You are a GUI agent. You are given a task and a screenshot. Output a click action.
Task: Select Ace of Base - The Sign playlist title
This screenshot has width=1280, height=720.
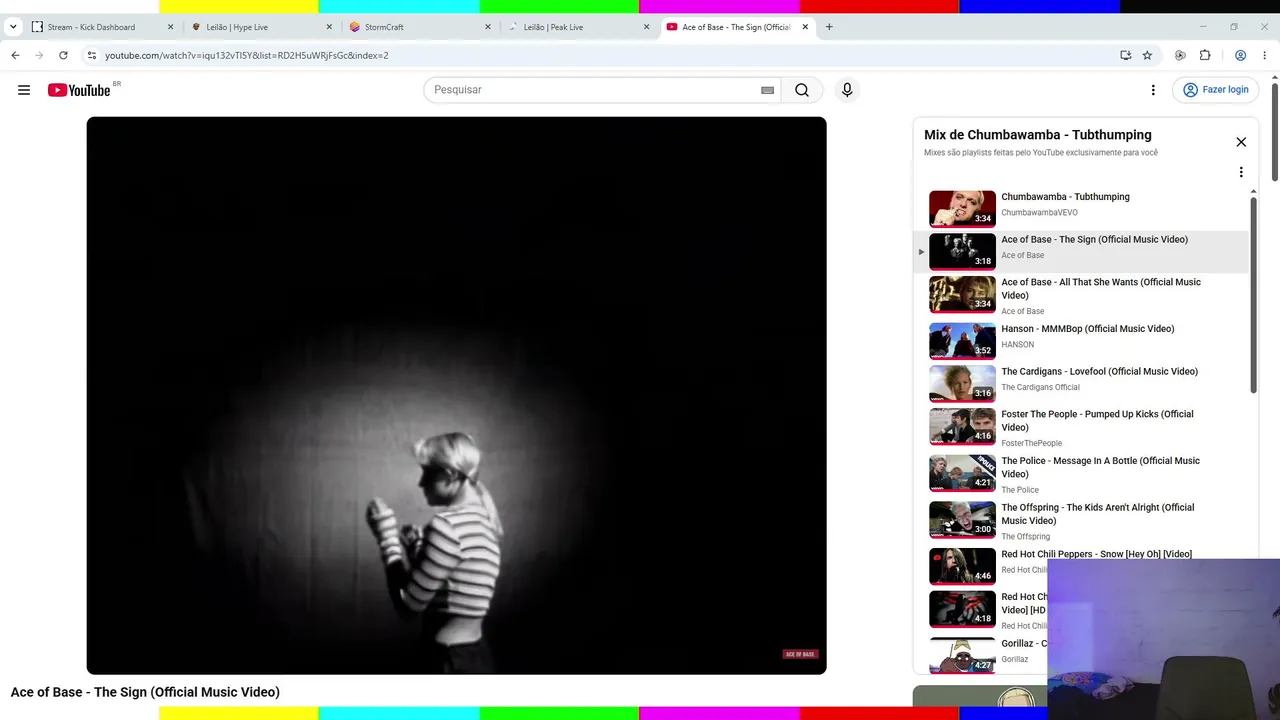tap(1095, 240)
